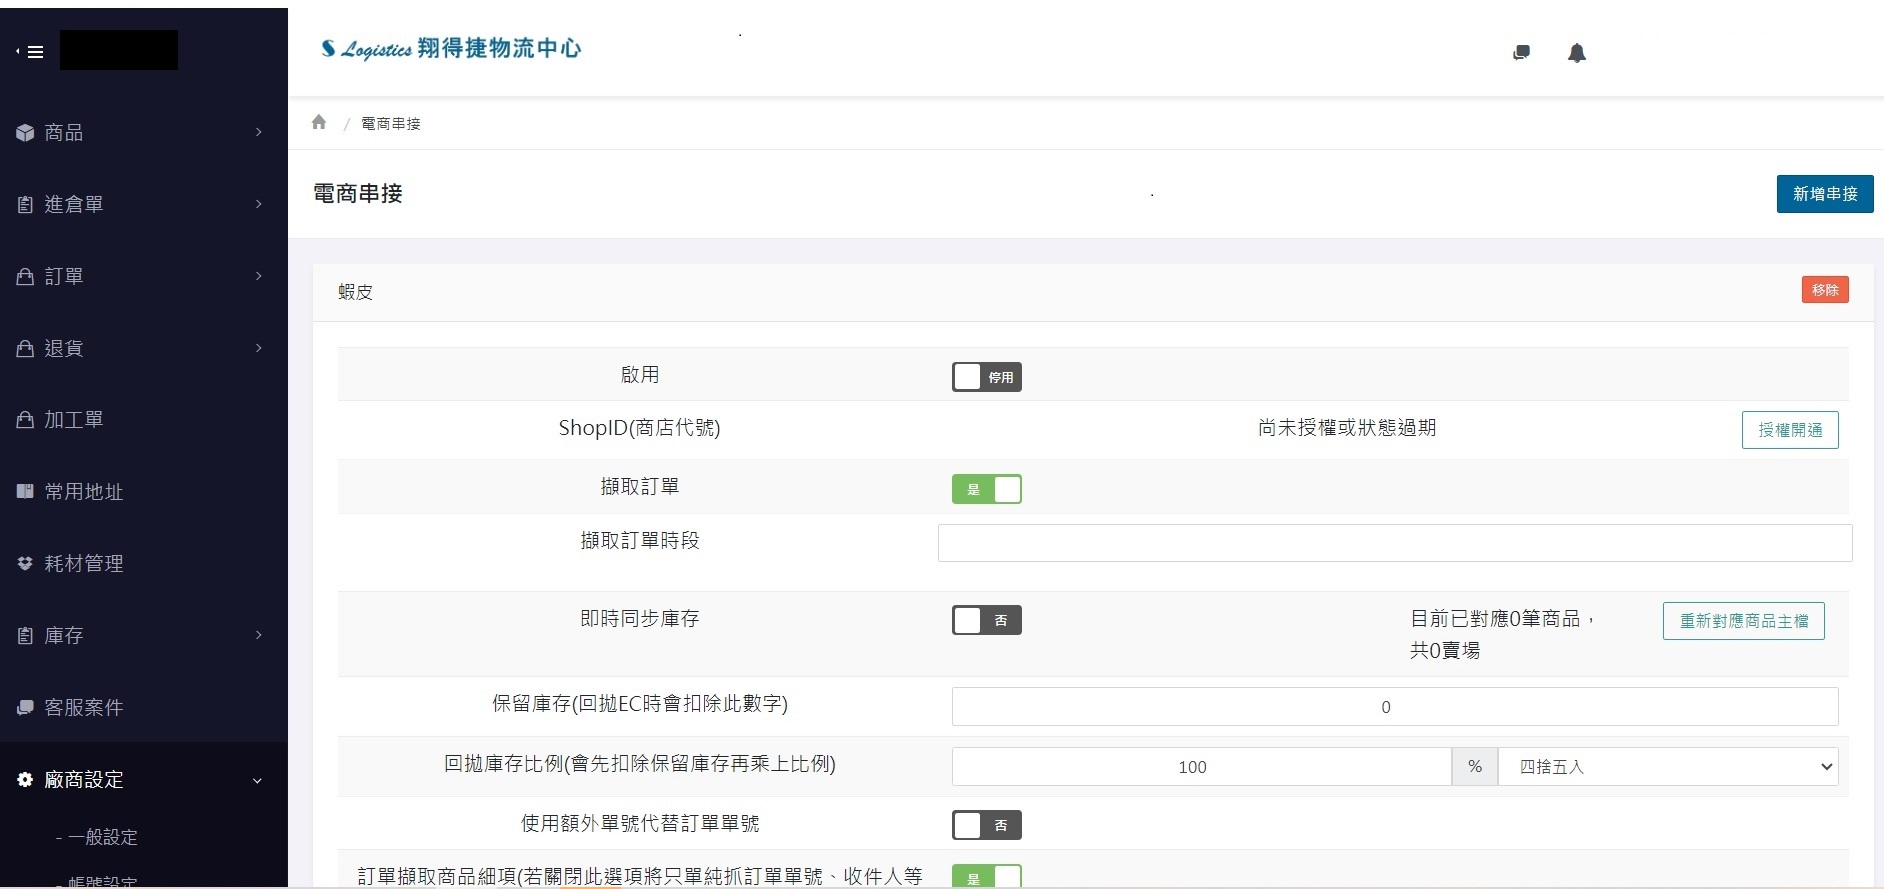Expand 訂單 menu chevron

coord(258,276)
